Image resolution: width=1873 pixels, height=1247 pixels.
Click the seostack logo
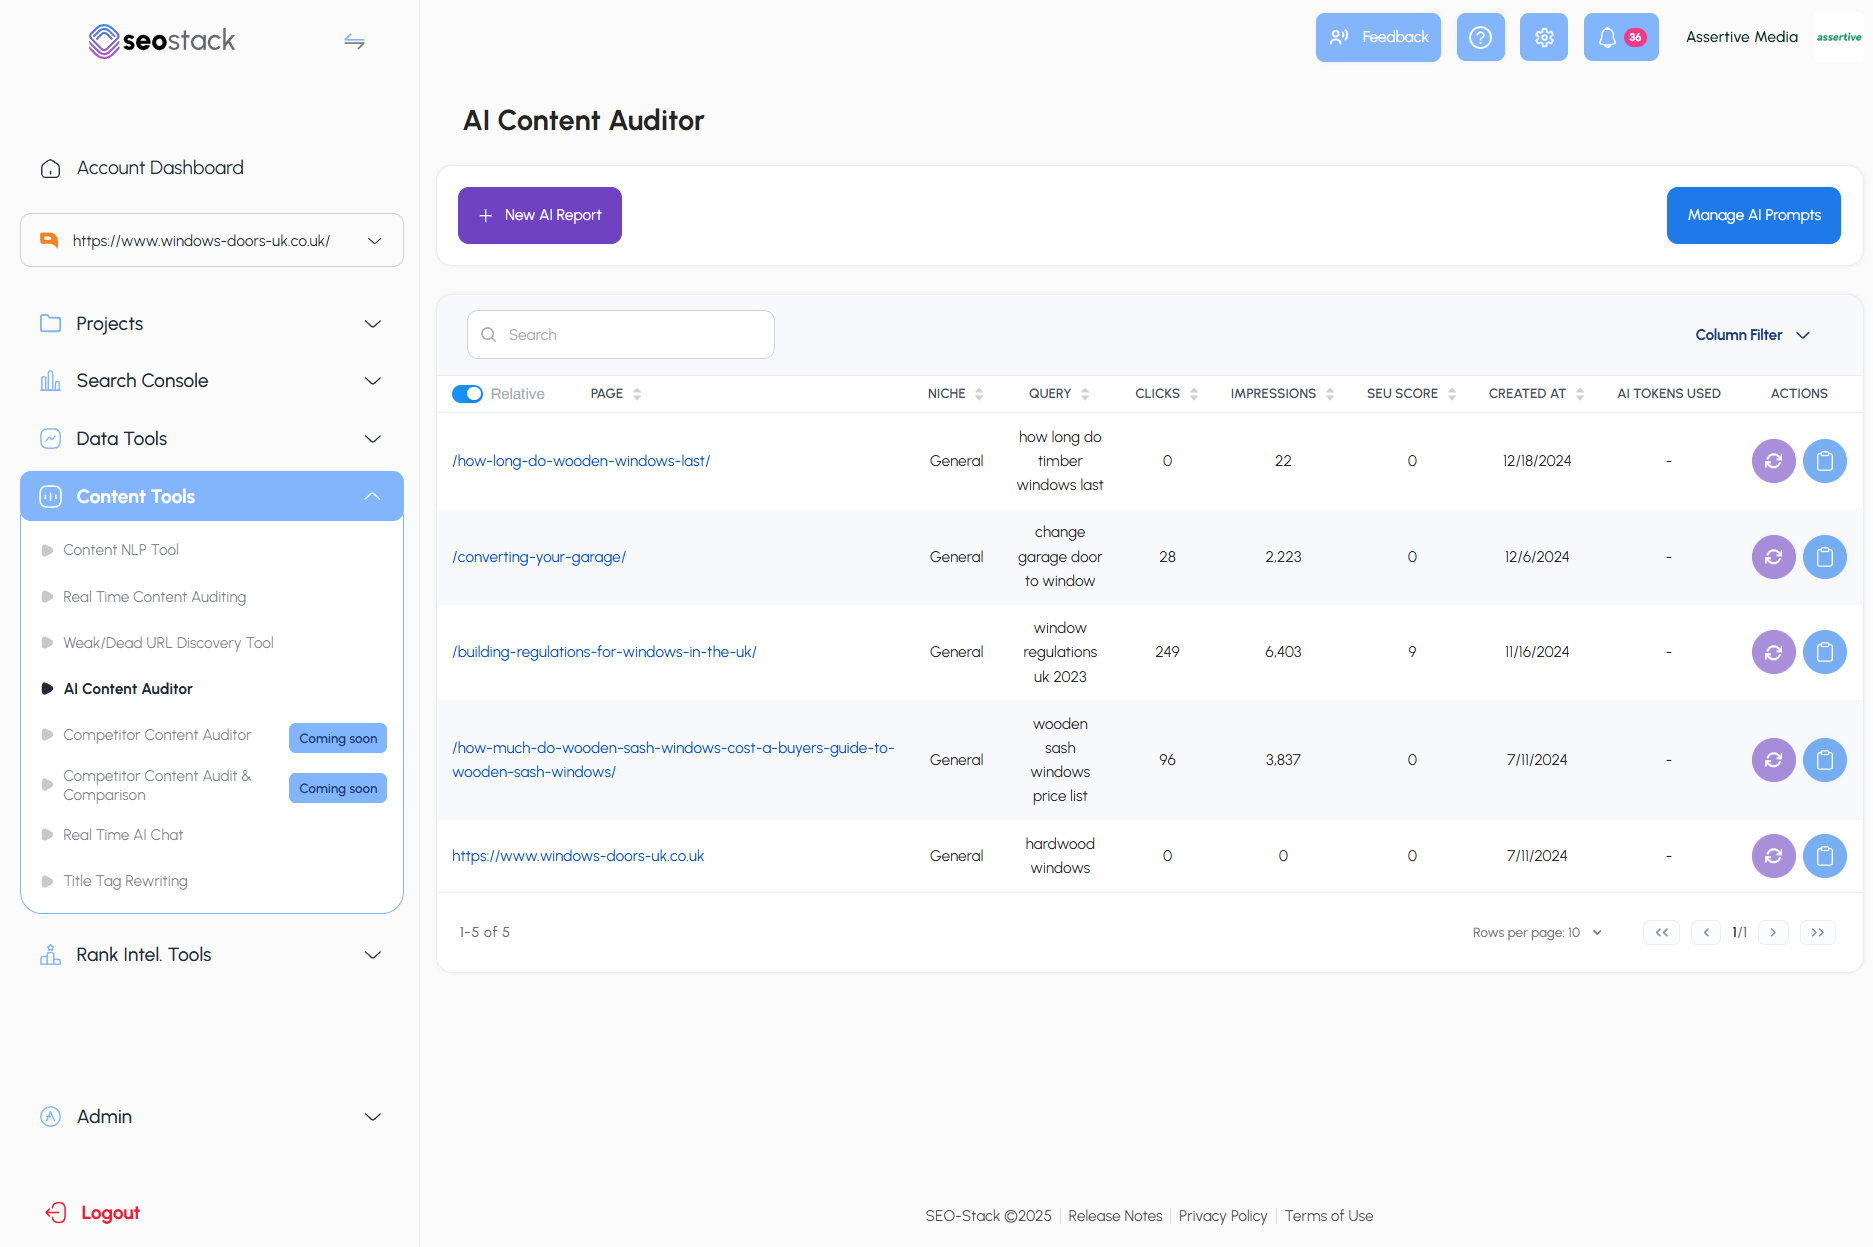tap(161, 40)
